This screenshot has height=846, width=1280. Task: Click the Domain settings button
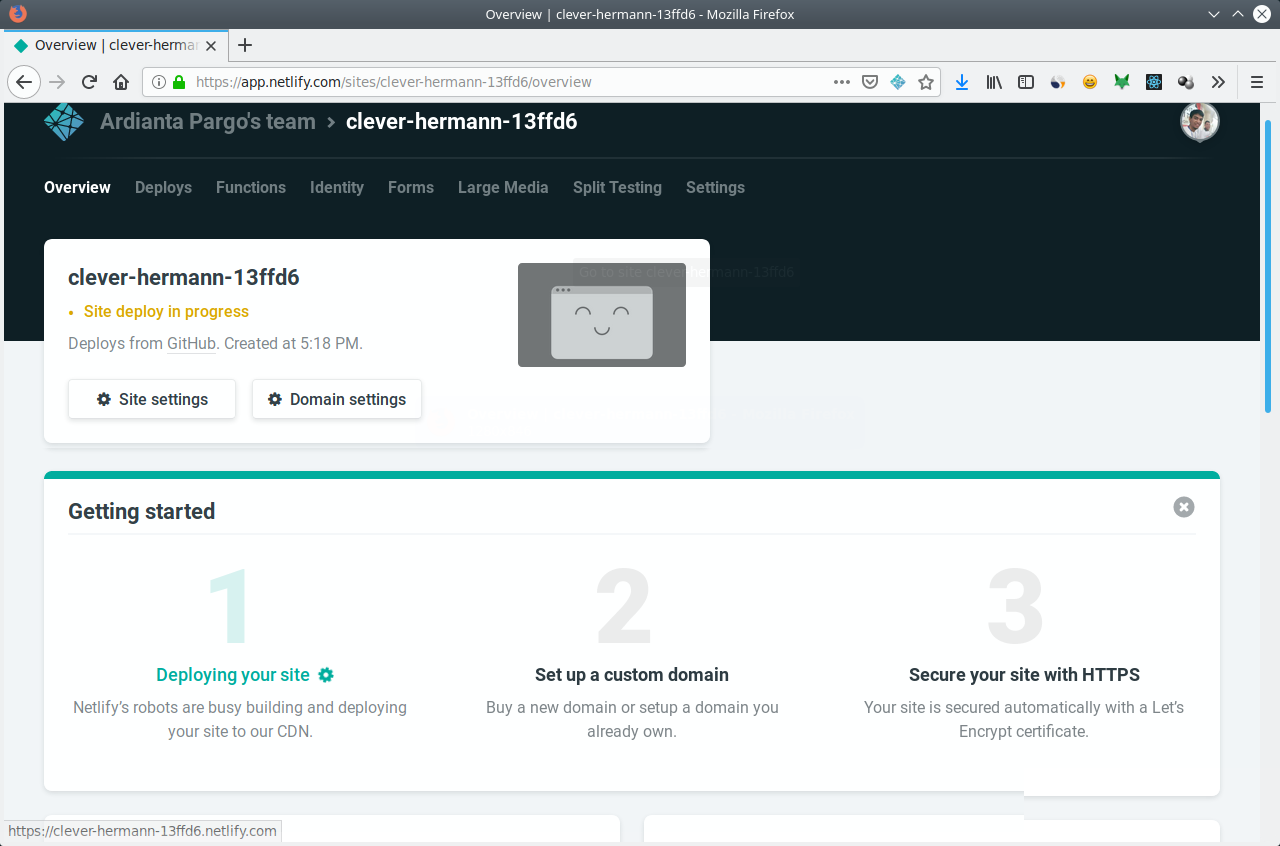coord(336,399)
